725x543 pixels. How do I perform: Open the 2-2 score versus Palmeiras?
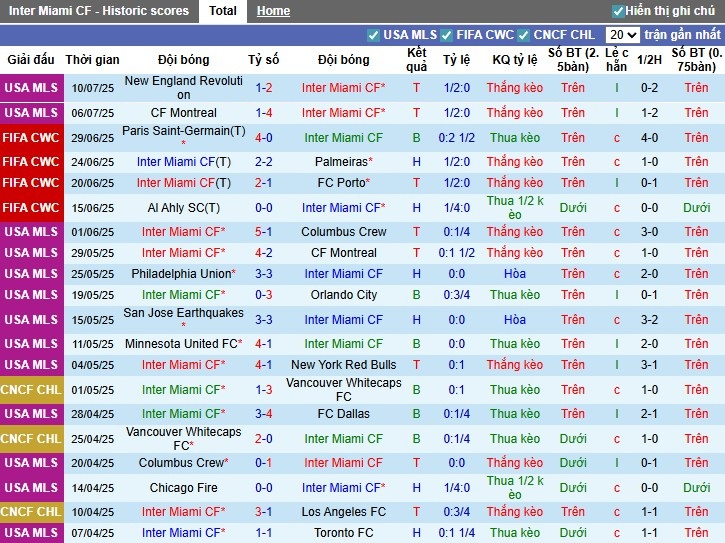coord(264,161)
